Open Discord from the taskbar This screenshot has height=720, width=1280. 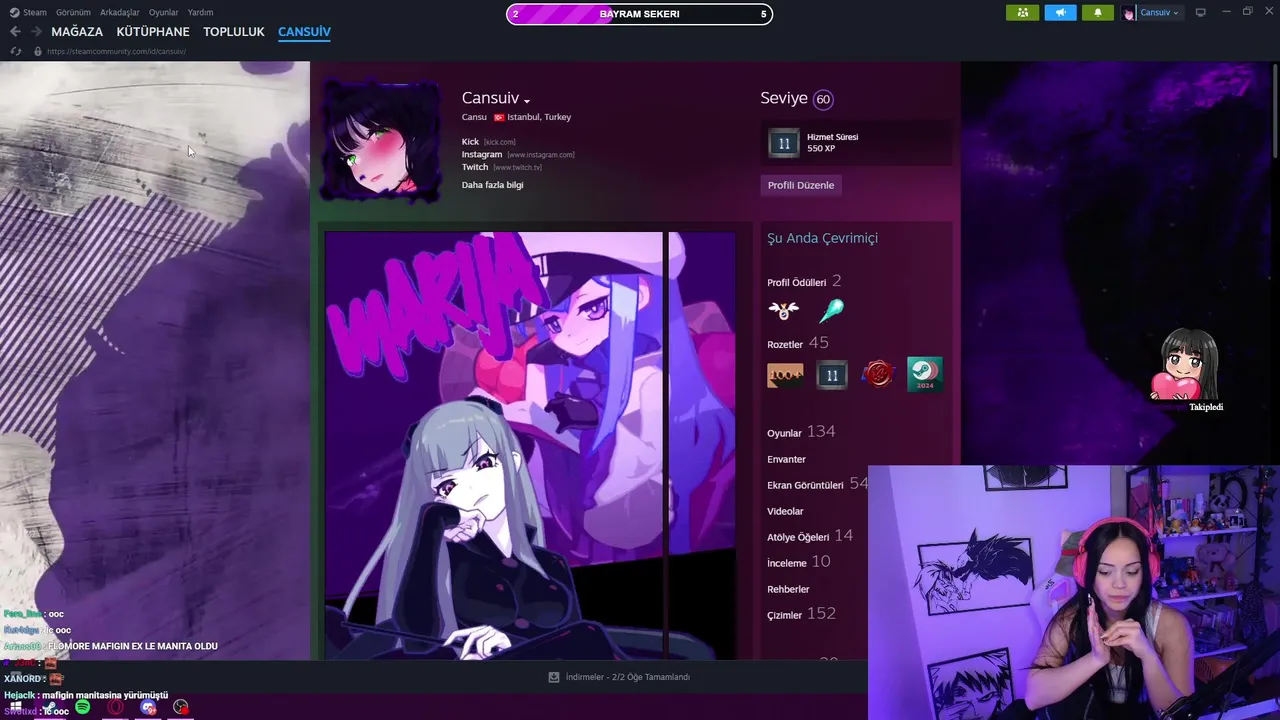tap(149, 707)
